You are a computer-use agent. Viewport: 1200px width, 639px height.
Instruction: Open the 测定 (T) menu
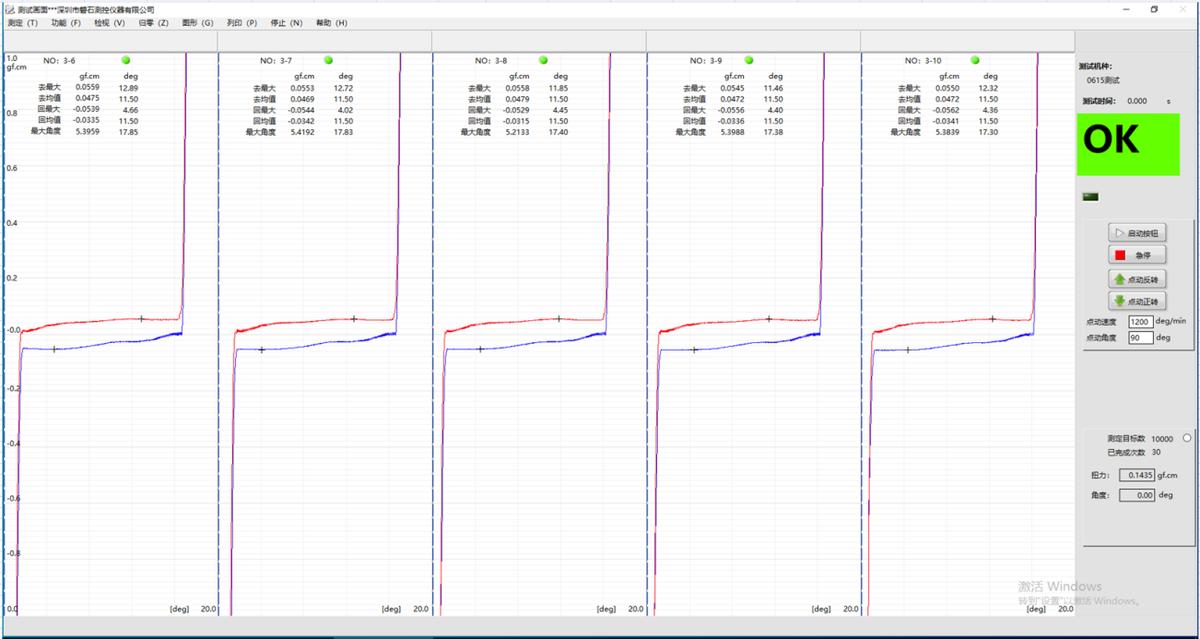coord(22,22)
